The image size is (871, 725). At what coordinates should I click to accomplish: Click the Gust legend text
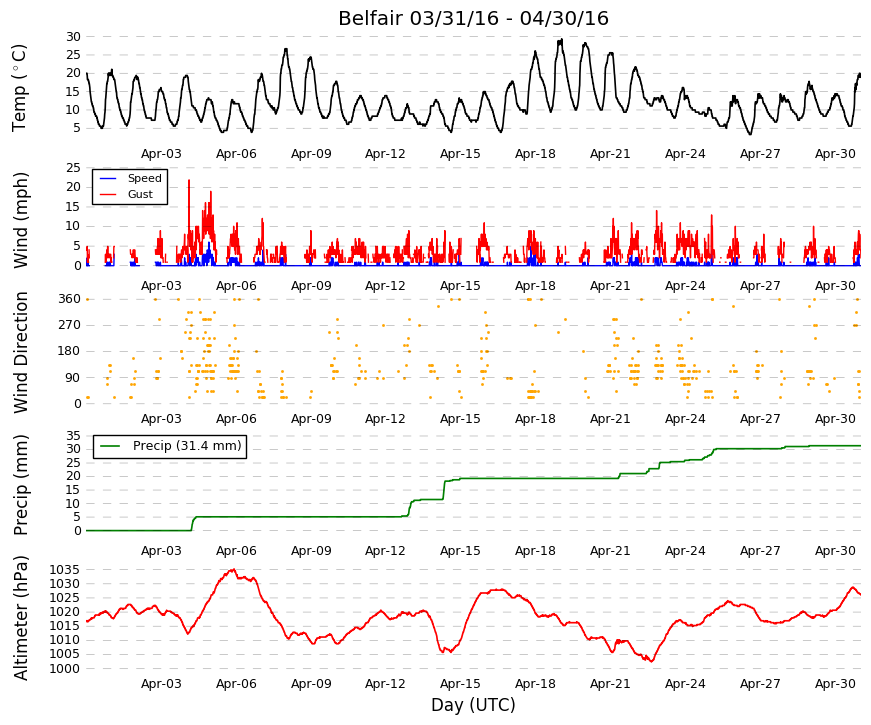(140, 194)
